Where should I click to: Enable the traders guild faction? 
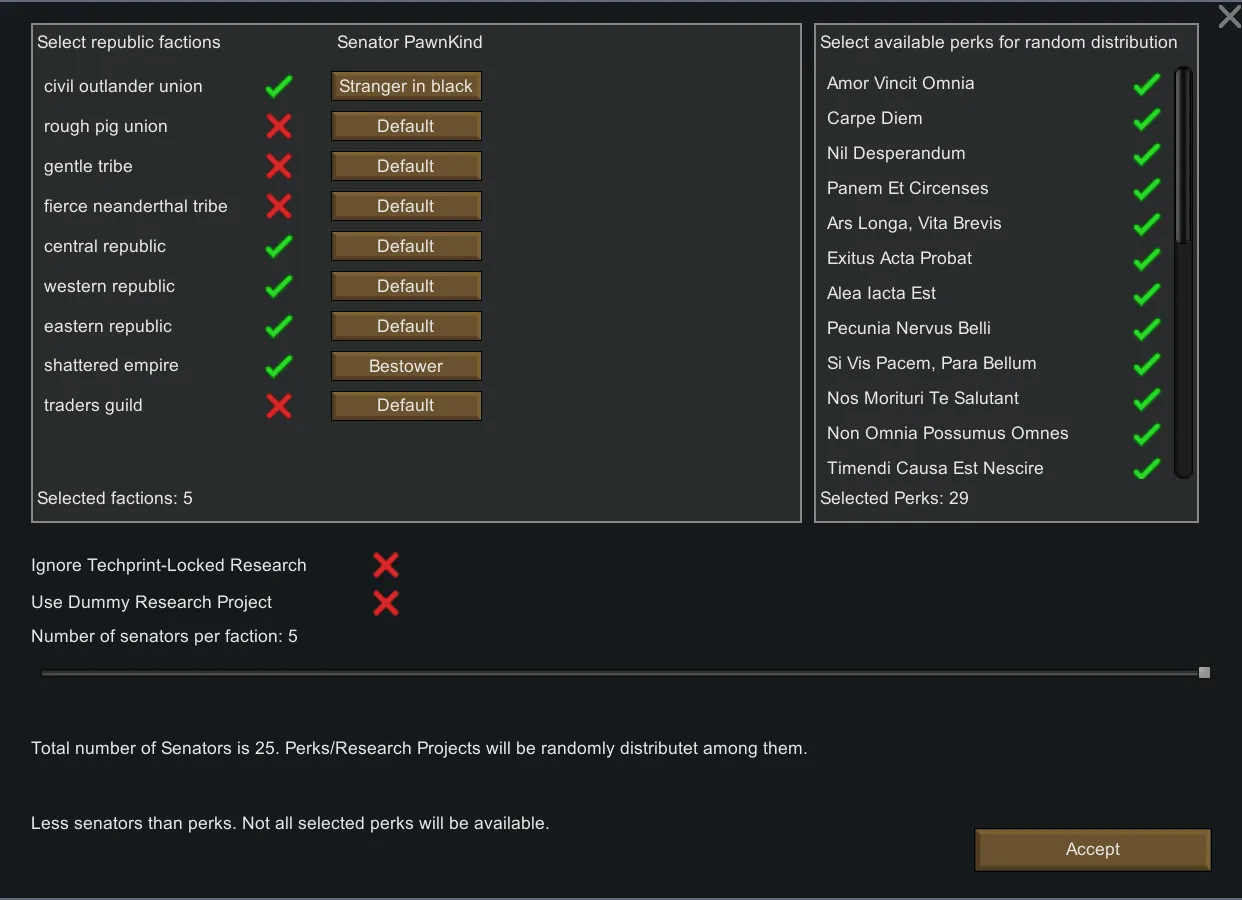click(279, 405)
